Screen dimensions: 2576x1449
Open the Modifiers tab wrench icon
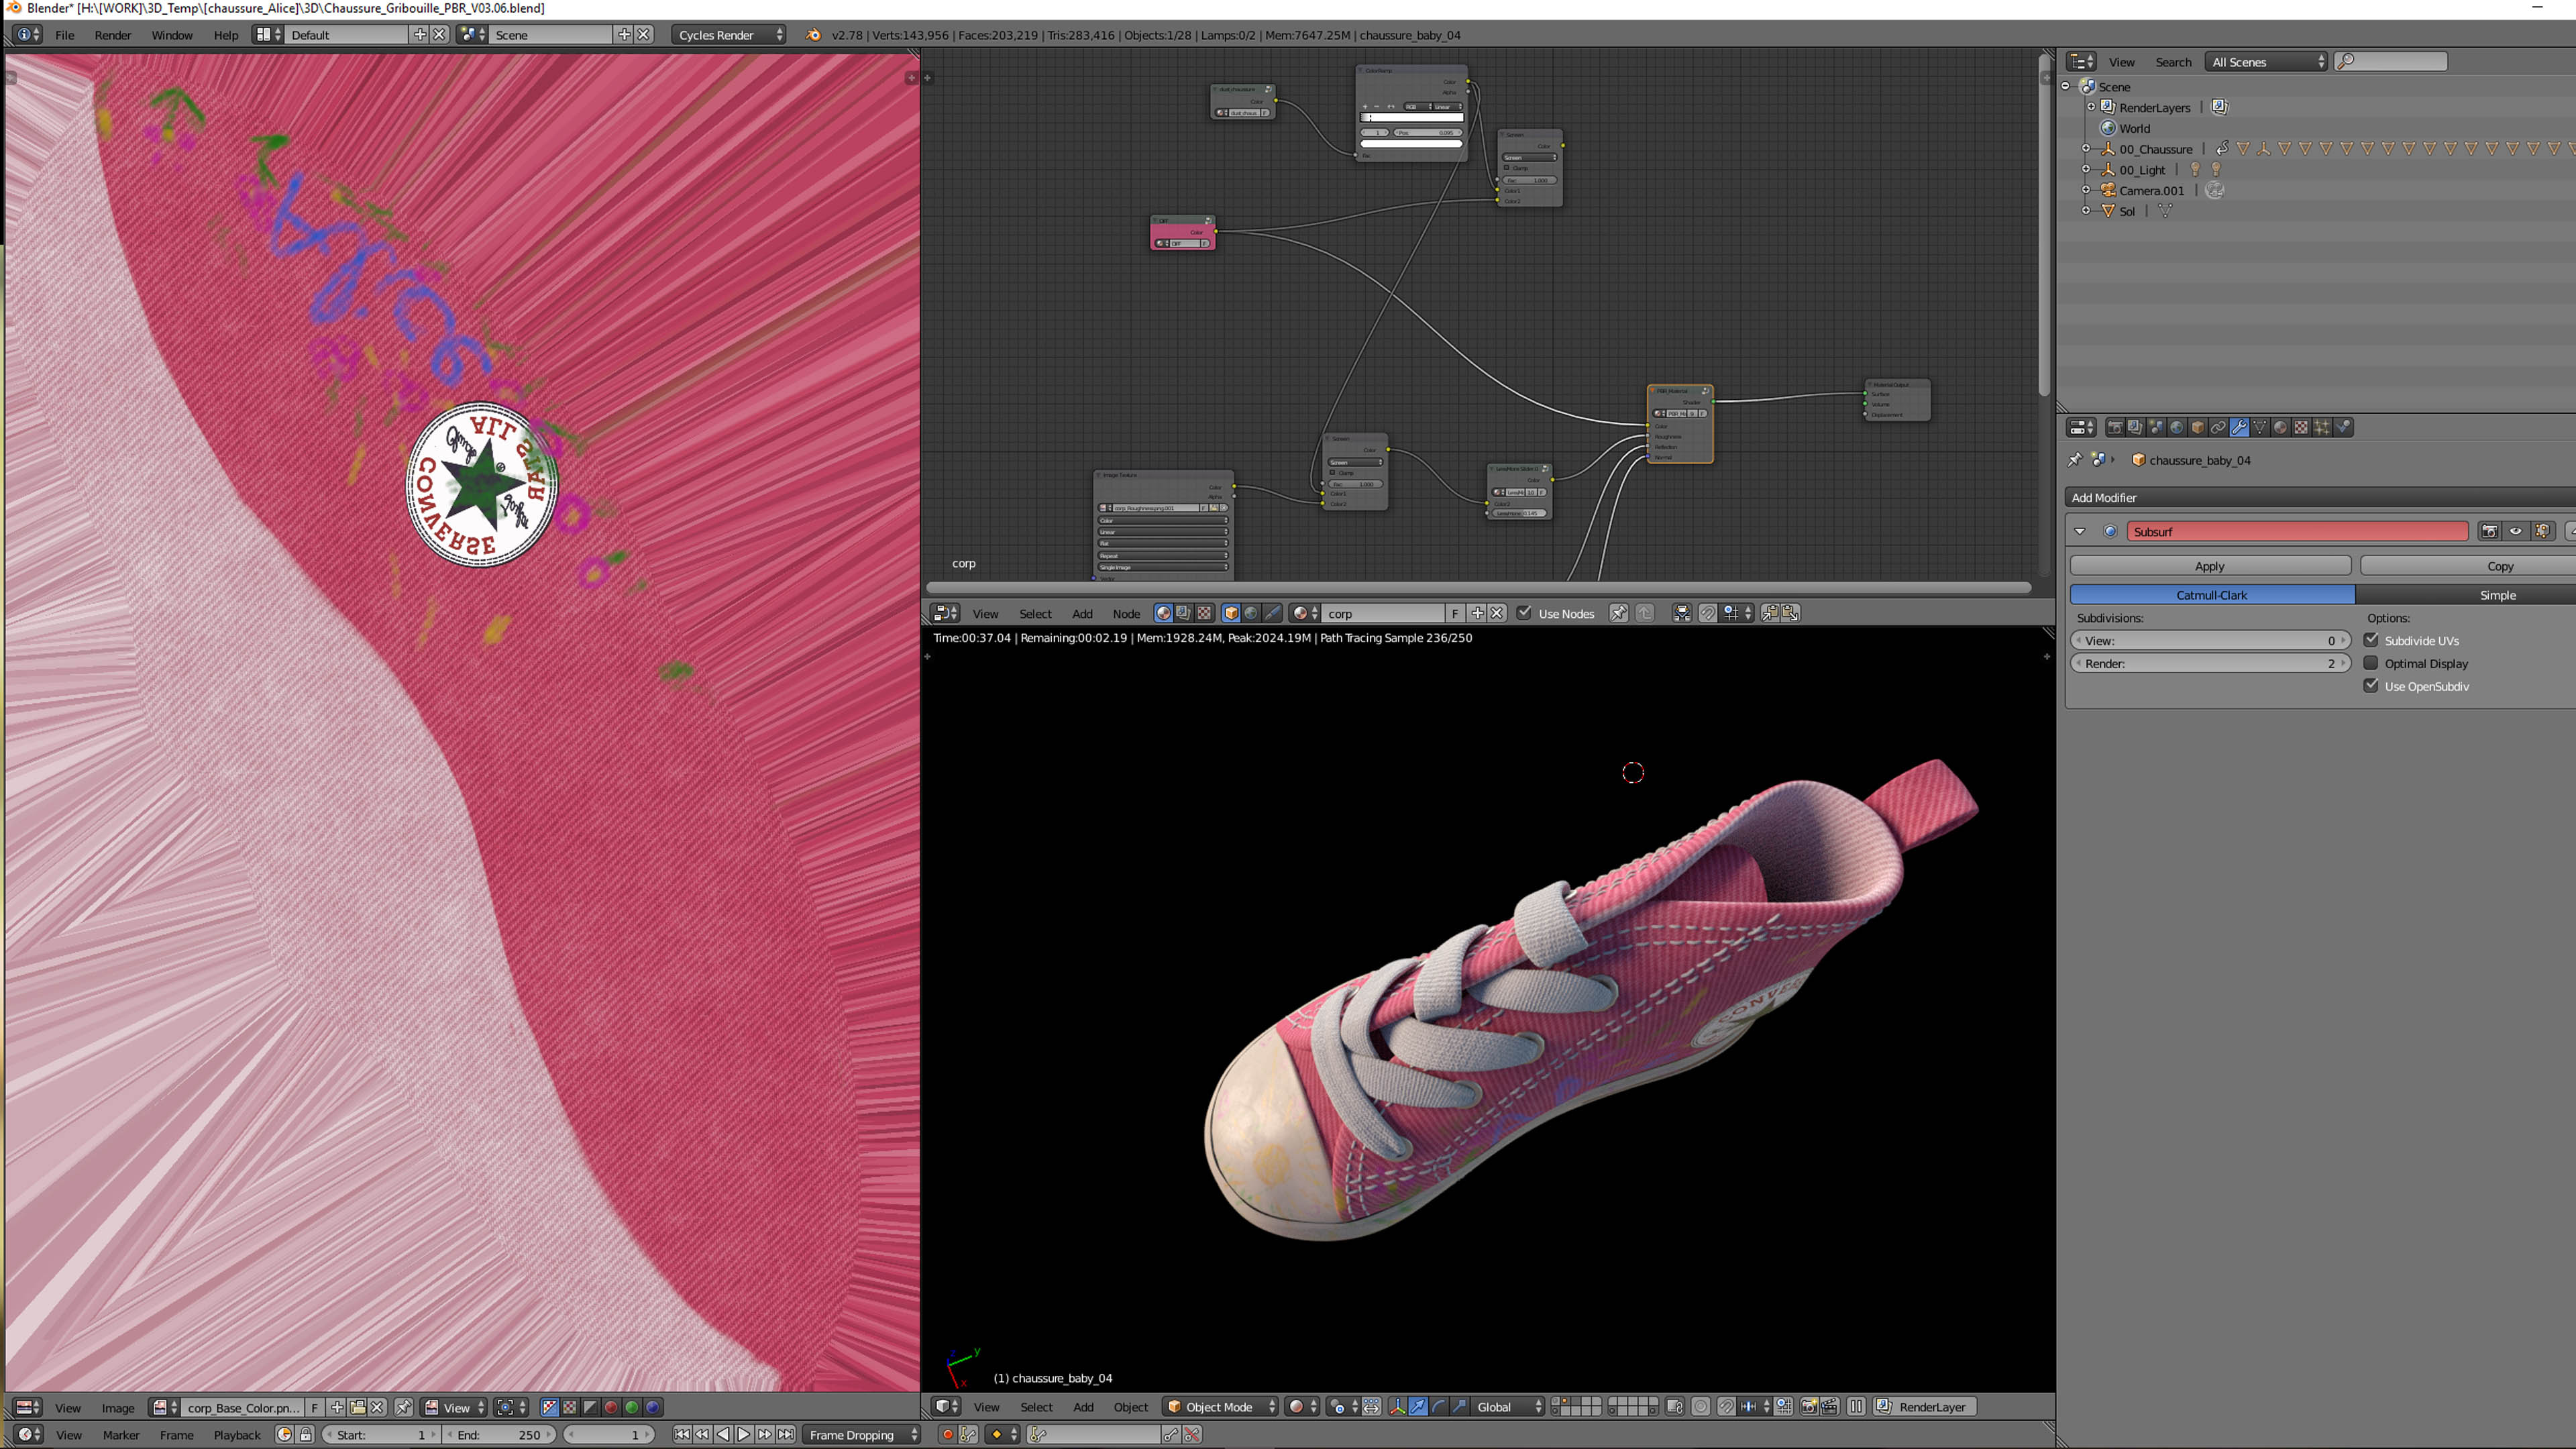pos(2239,427)
